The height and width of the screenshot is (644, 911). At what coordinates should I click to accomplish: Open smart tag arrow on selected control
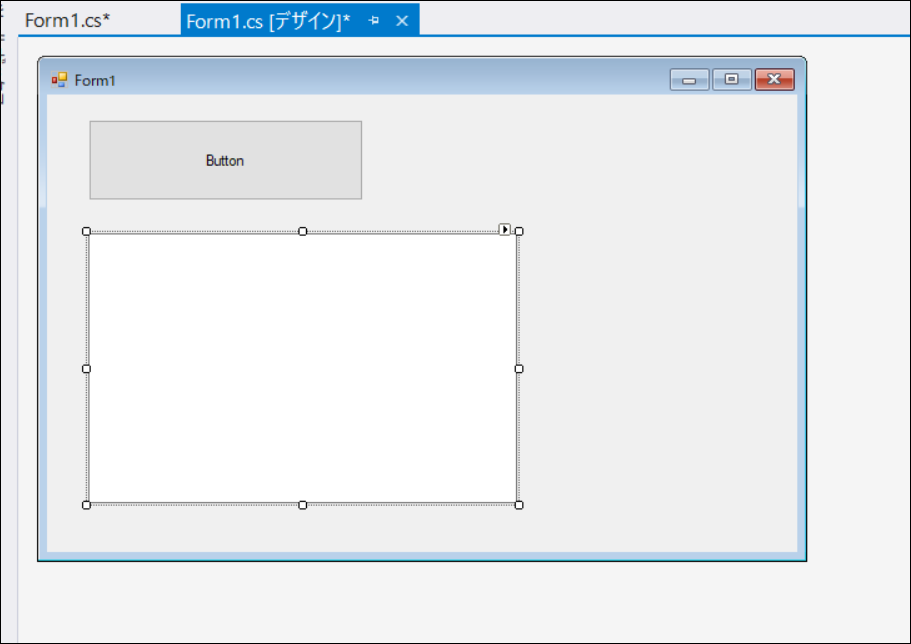click(x=504, y=230)
